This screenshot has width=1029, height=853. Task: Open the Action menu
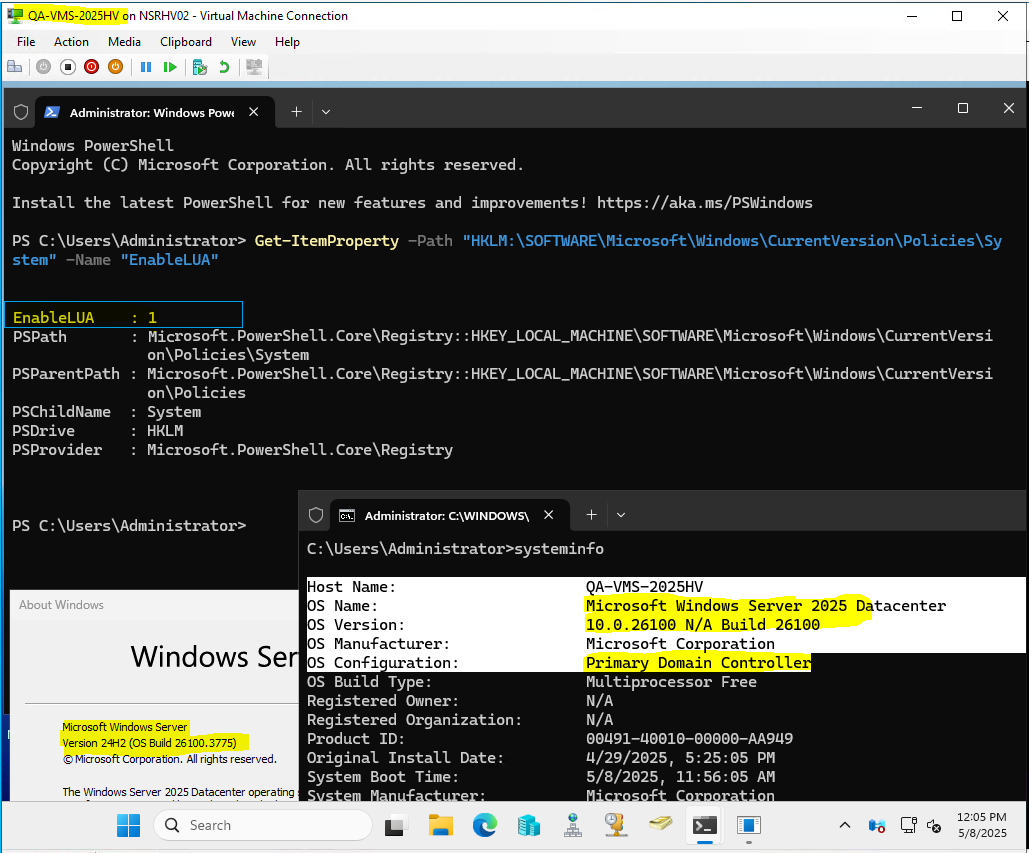72,42
